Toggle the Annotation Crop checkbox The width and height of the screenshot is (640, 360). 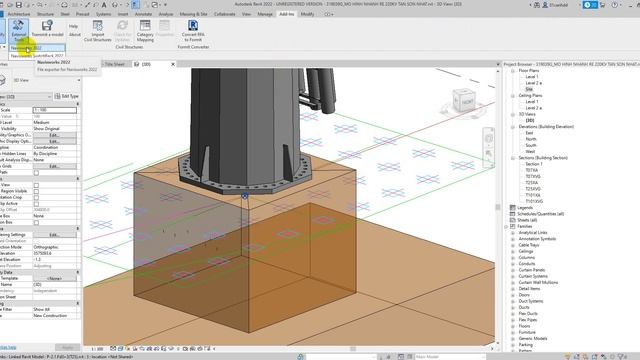pyautogui.click(x=36, y=198)
